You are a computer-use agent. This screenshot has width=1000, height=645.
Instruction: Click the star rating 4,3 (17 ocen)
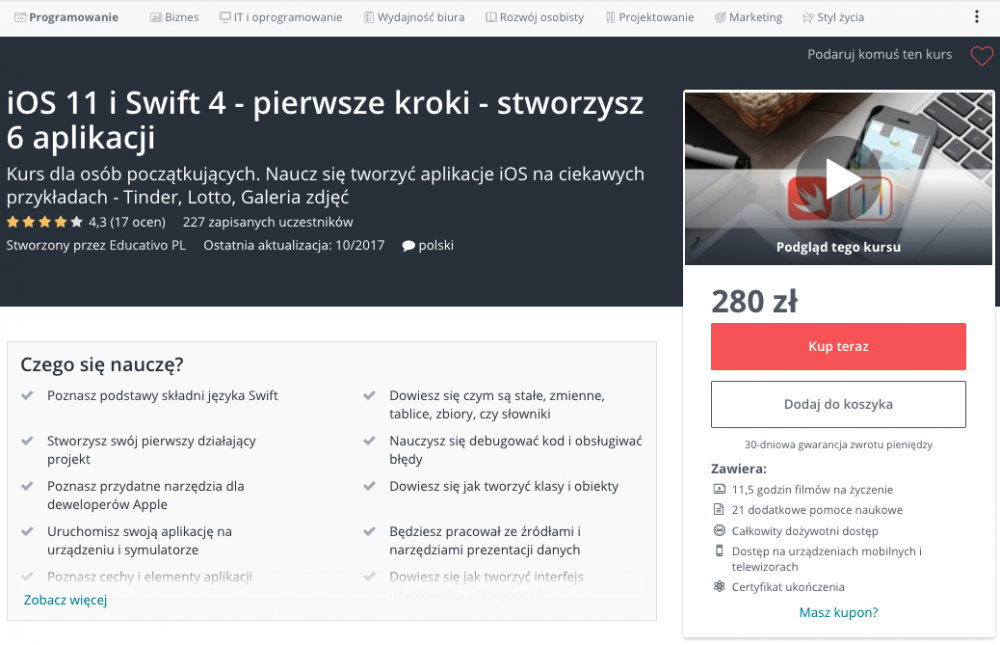pos(85,222)
